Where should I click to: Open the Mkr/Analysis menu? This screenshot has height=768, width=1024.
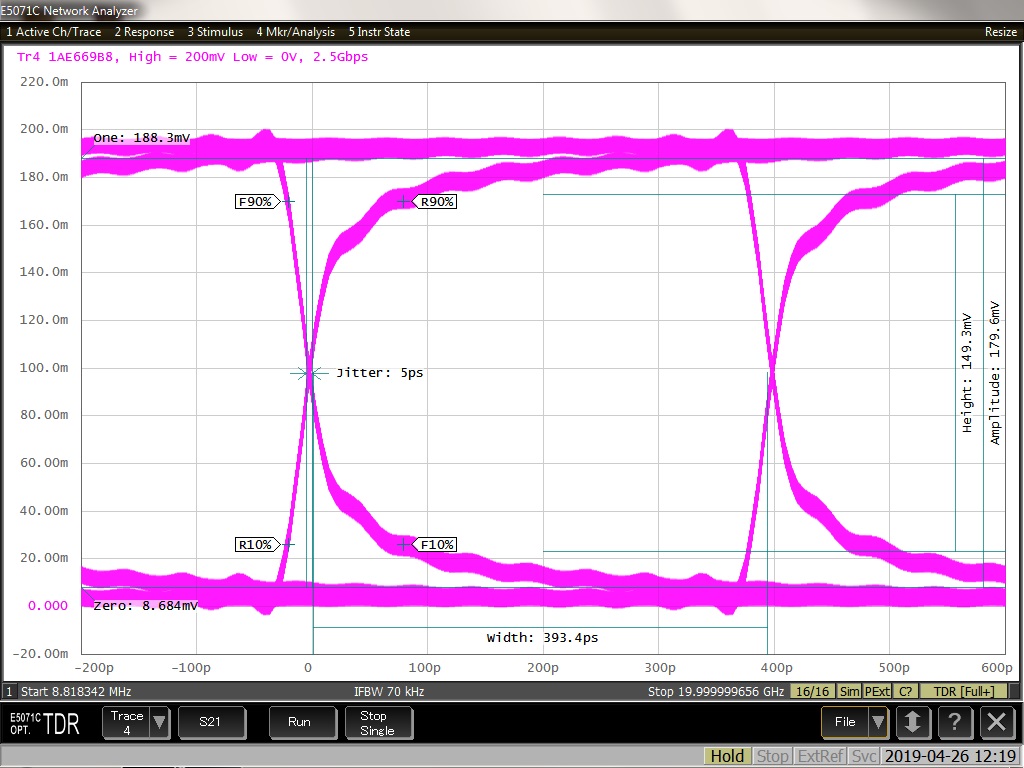295,32
